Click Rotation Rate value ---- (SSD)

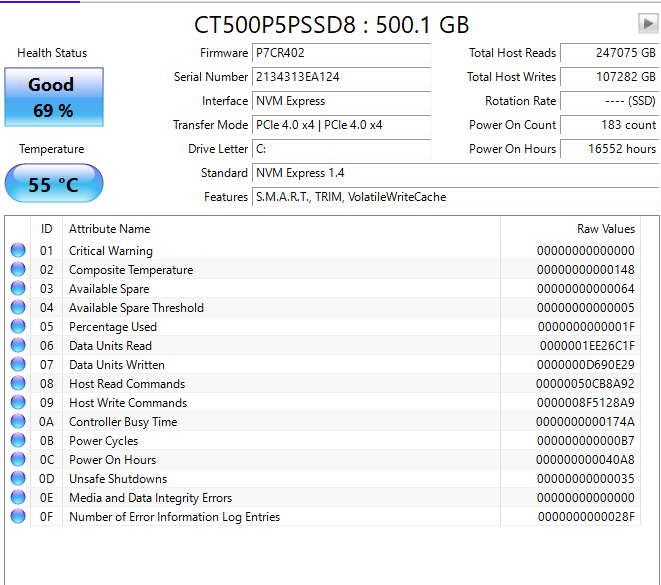point(610,101)
